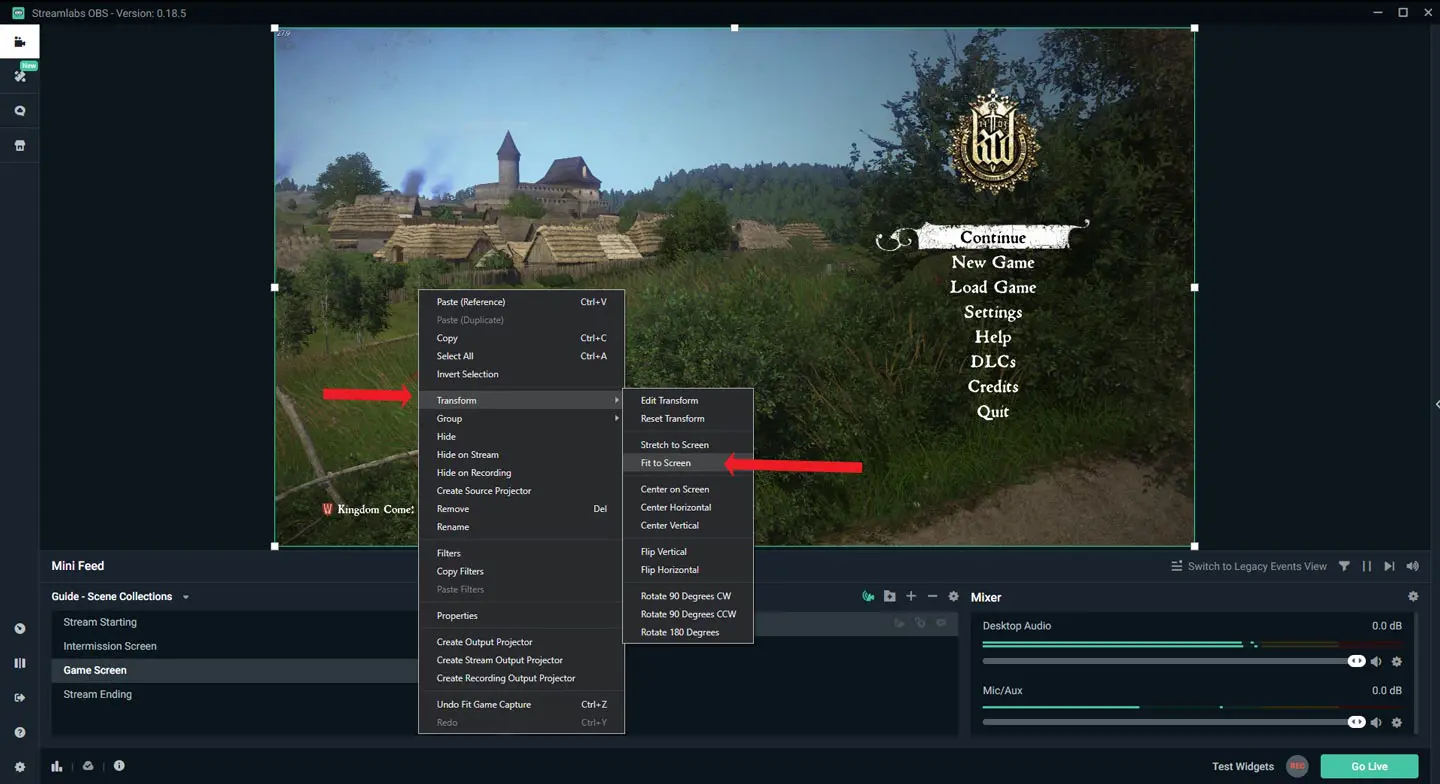Select Reset Transform
1440x784 pixels.
click(x=687, y=418)
